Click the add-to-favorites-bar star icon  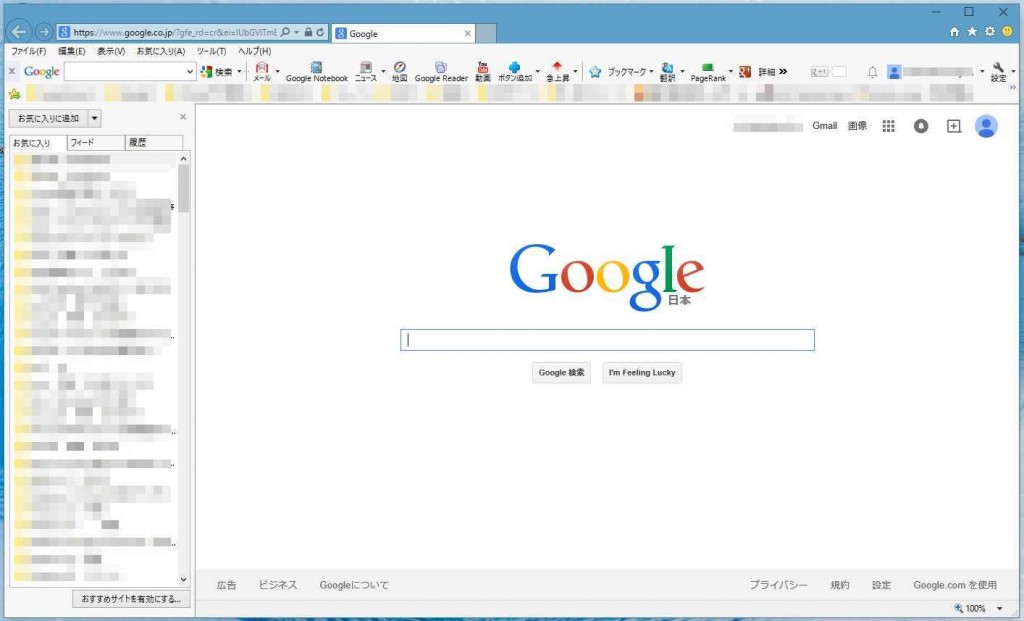click(x=14, y=94)
